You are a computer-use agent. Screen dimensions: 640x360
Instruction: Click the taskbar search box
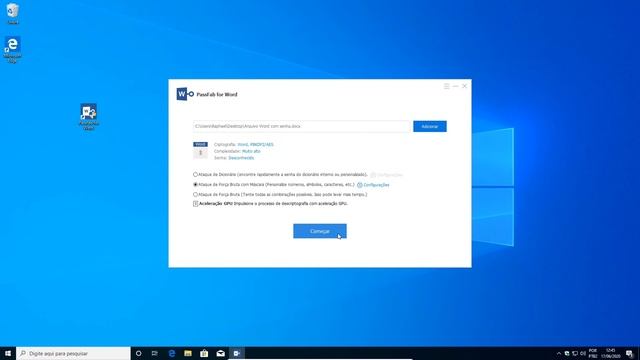click(73, 353)
